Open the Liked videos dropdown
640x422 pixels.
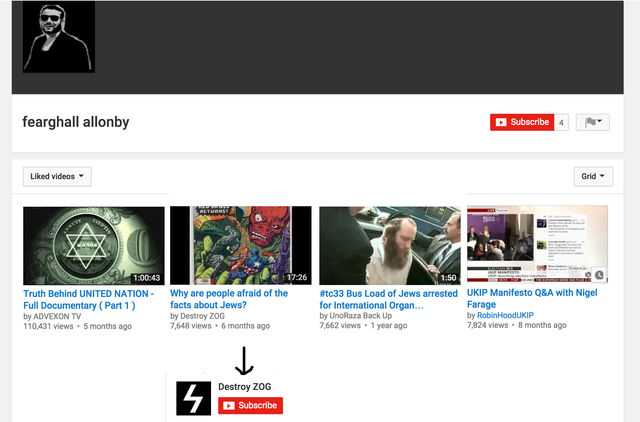point(57,176)
